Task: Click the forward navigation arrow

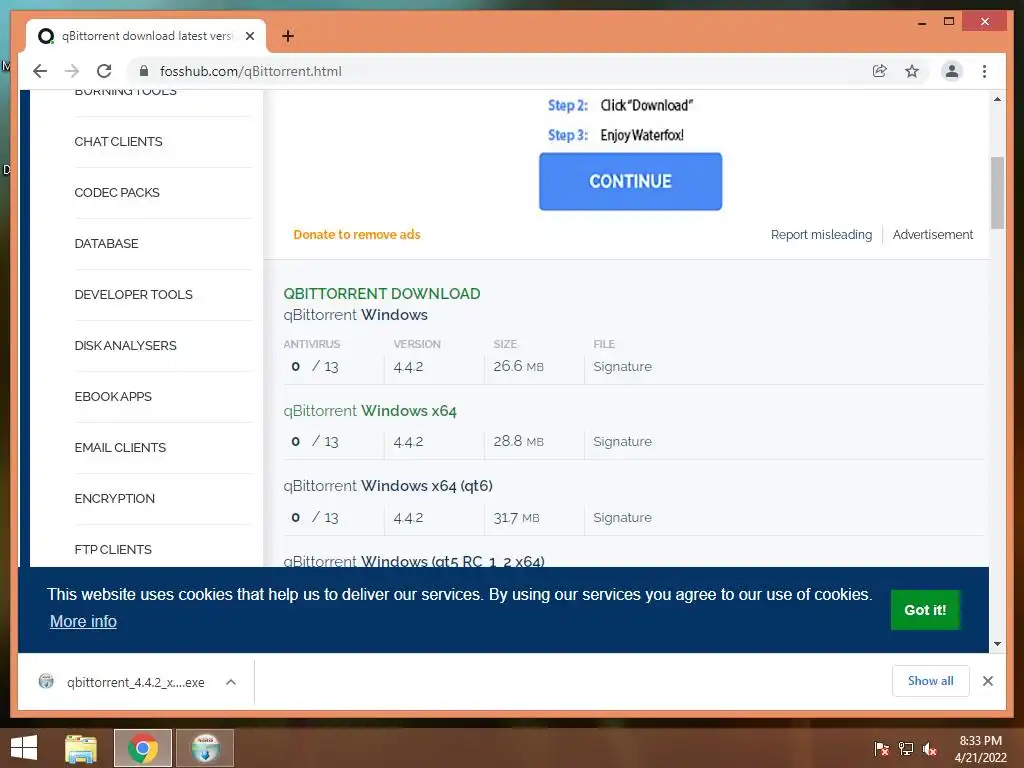Action: click(x=72, y=71)
